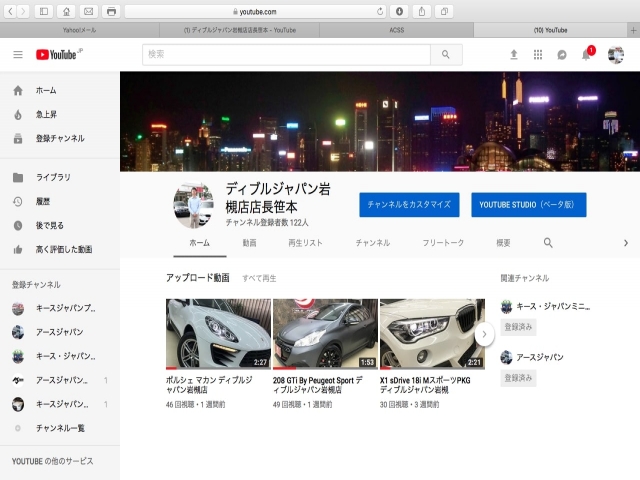Open X1 sDrive 18i MスポーツPKG title
Viewport: 640px width, 480px height.
click(x=425, y=385)
